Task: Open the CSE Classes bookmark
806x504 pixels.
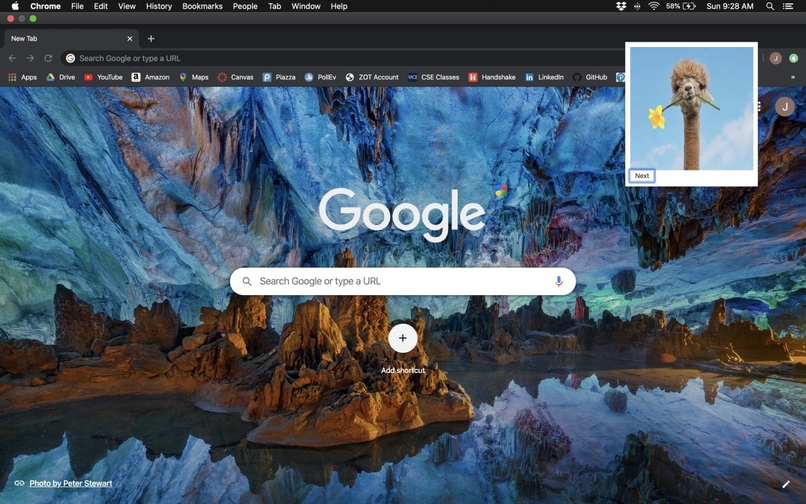Action: (433, 77)
